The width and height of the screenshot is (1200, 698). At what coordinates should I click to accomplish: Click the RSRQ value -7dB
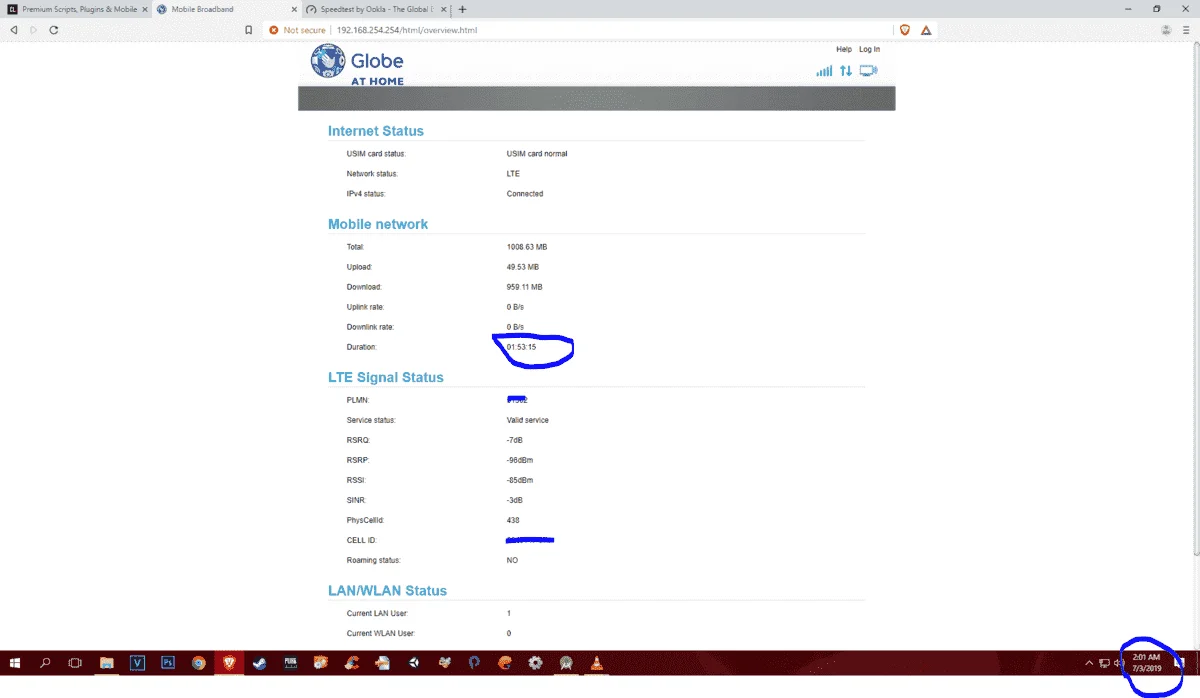tap(516, 440)
